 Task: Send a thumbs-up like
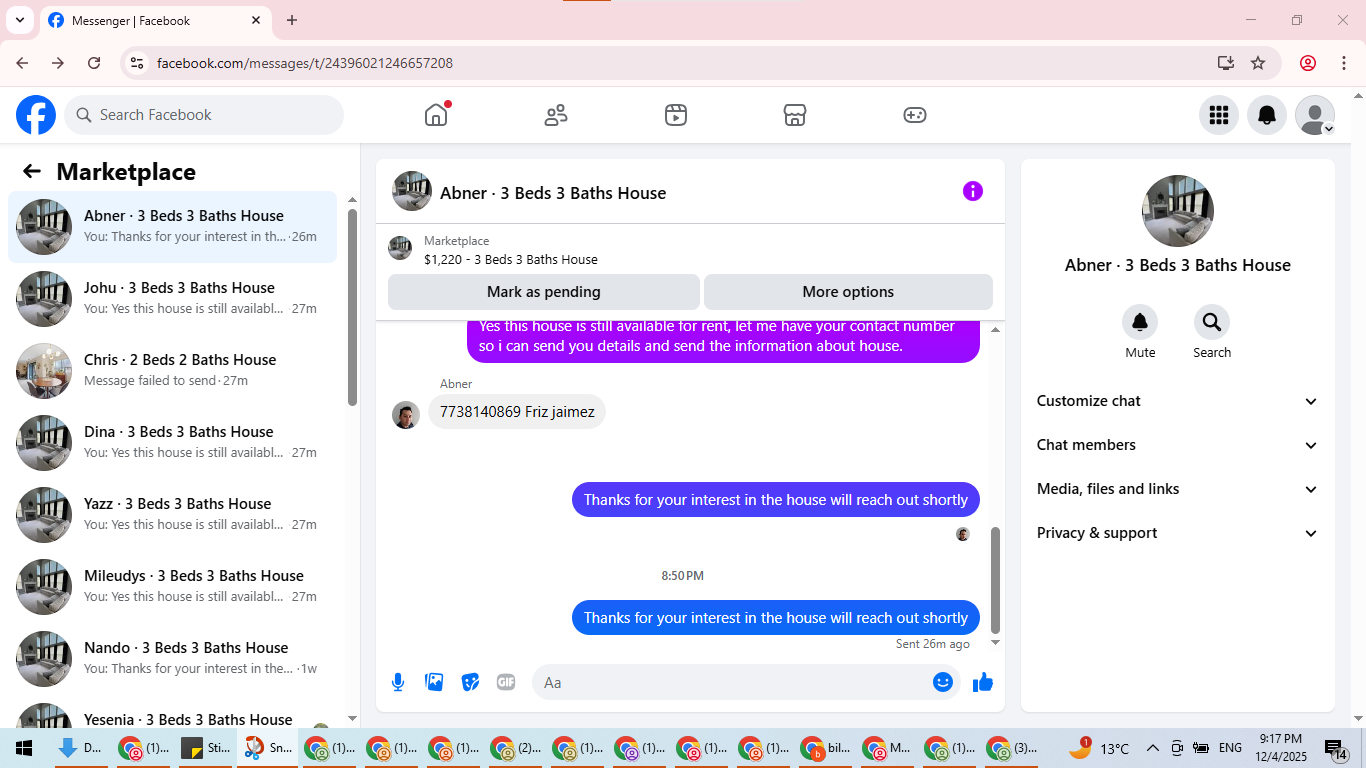coord(983,682)
